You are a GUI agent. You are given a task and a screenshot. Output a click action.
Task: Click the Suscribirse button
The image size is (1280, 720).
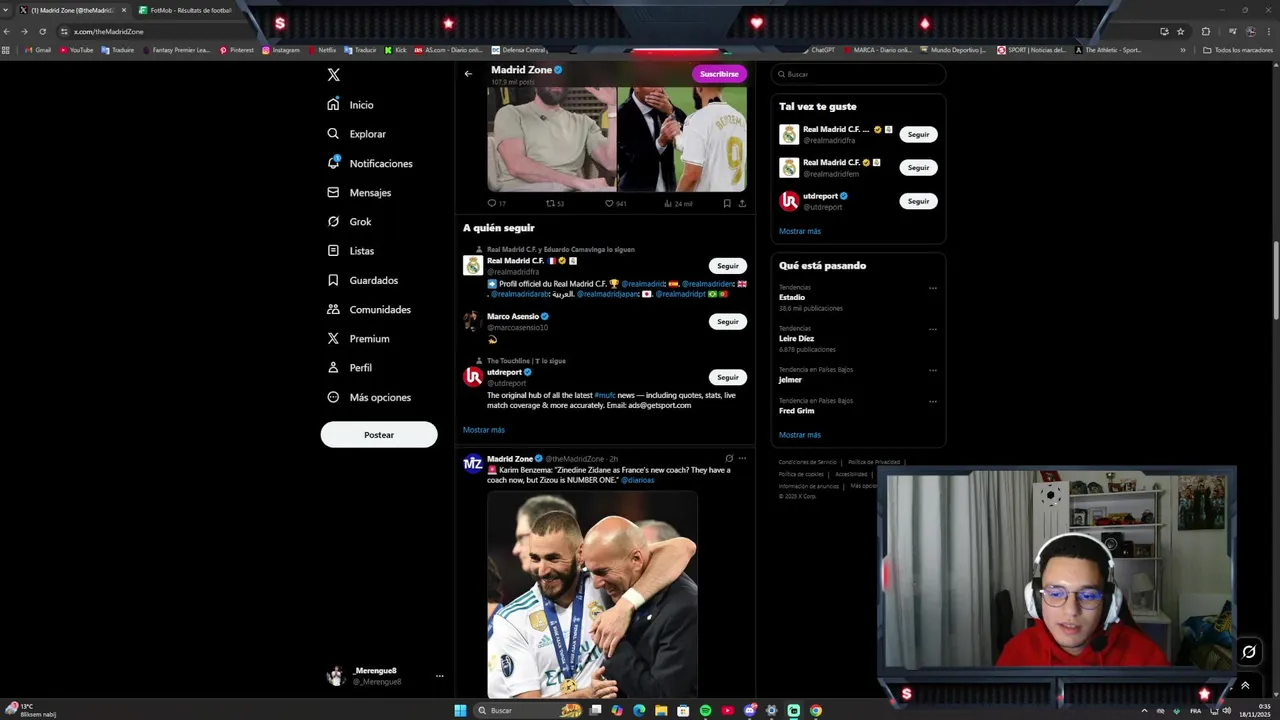(719, 74)
